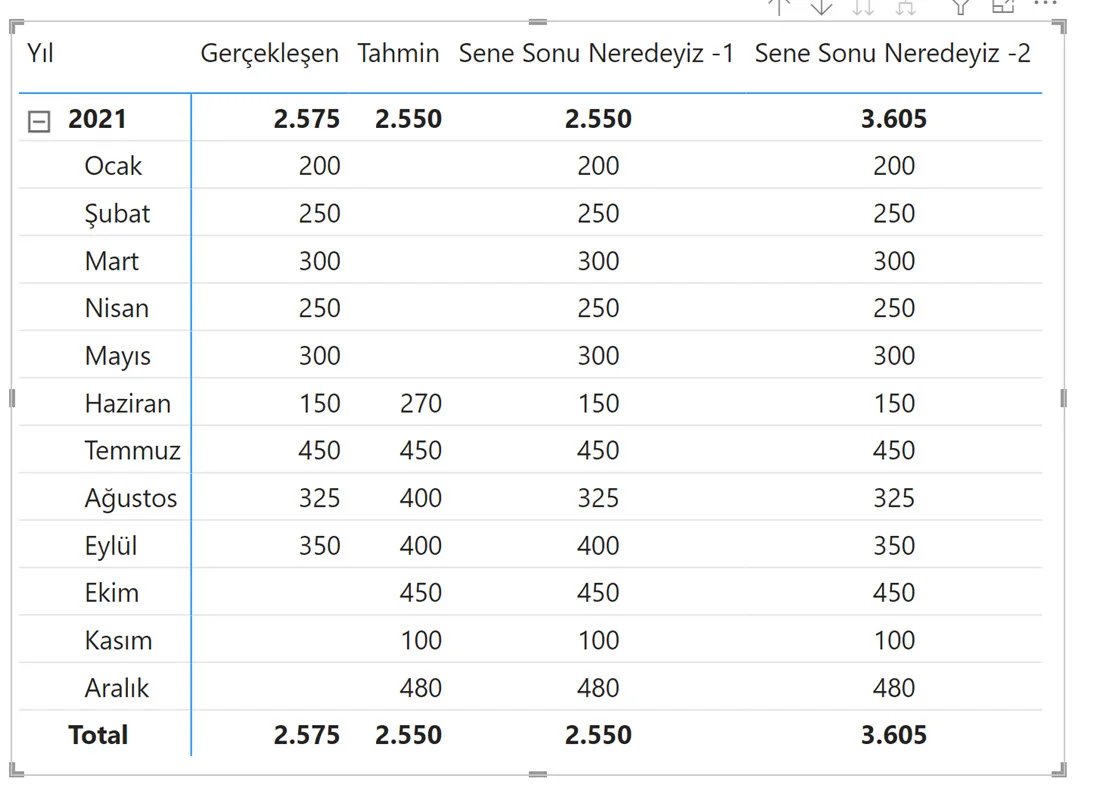Click Sene Sonu Neredeyiz -1 header
This screenshot has height=794, width=1100.
pyautogui.click(x=596, y=54)
